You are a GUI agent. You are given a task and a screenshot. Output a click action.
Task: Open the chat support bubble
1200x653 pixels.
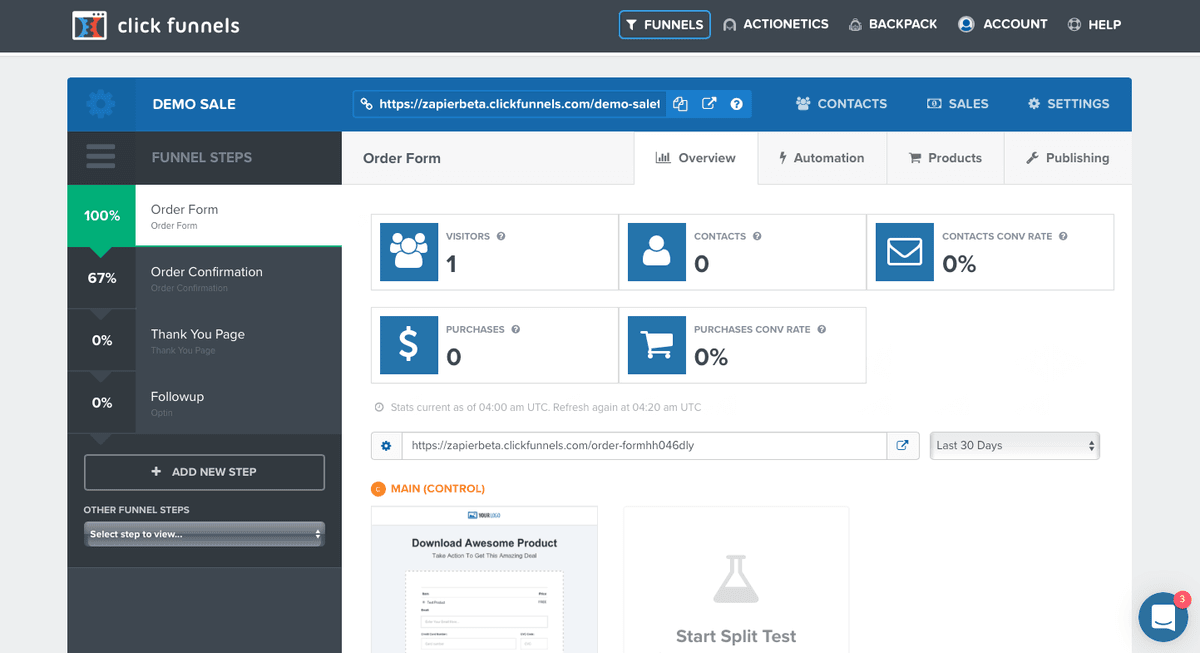(x=1163, y=617)
